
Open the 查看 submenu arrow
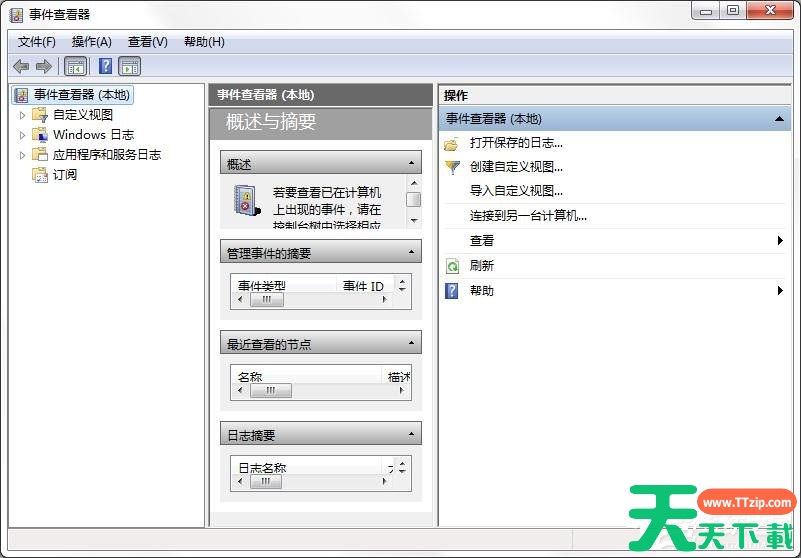point(780,240)
